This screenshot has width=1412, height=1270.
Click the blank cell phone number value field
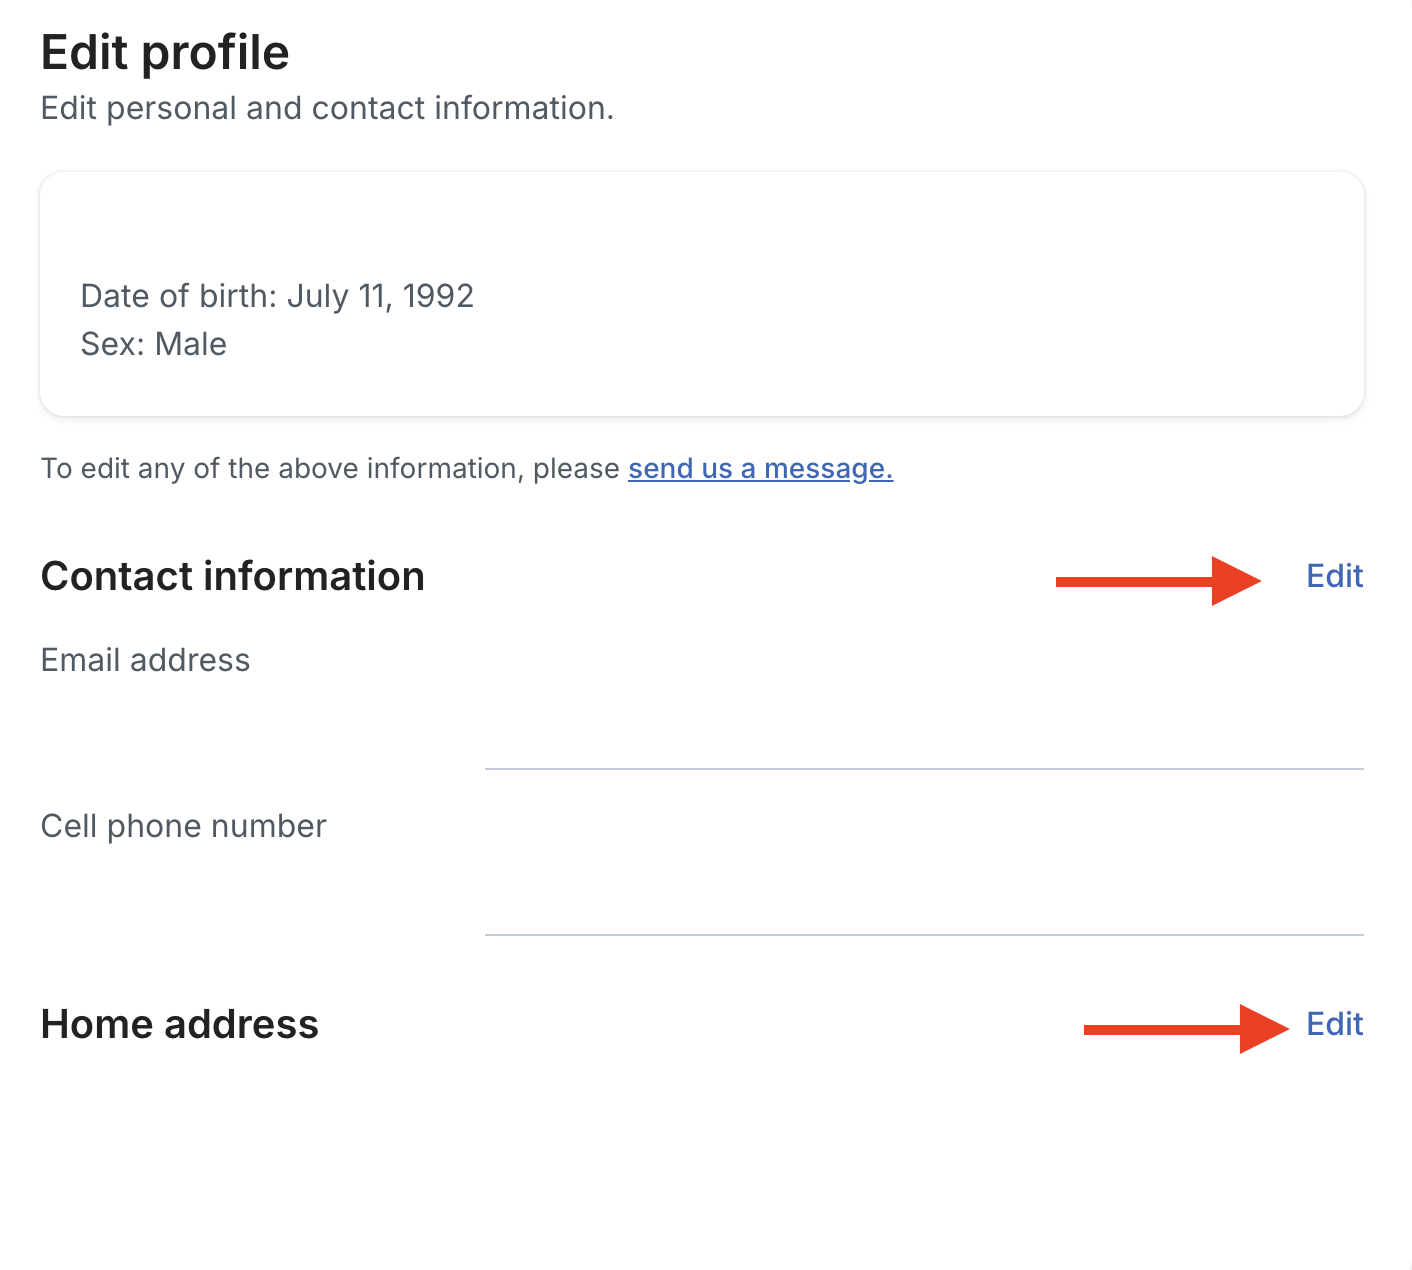[x=924, y=866]
